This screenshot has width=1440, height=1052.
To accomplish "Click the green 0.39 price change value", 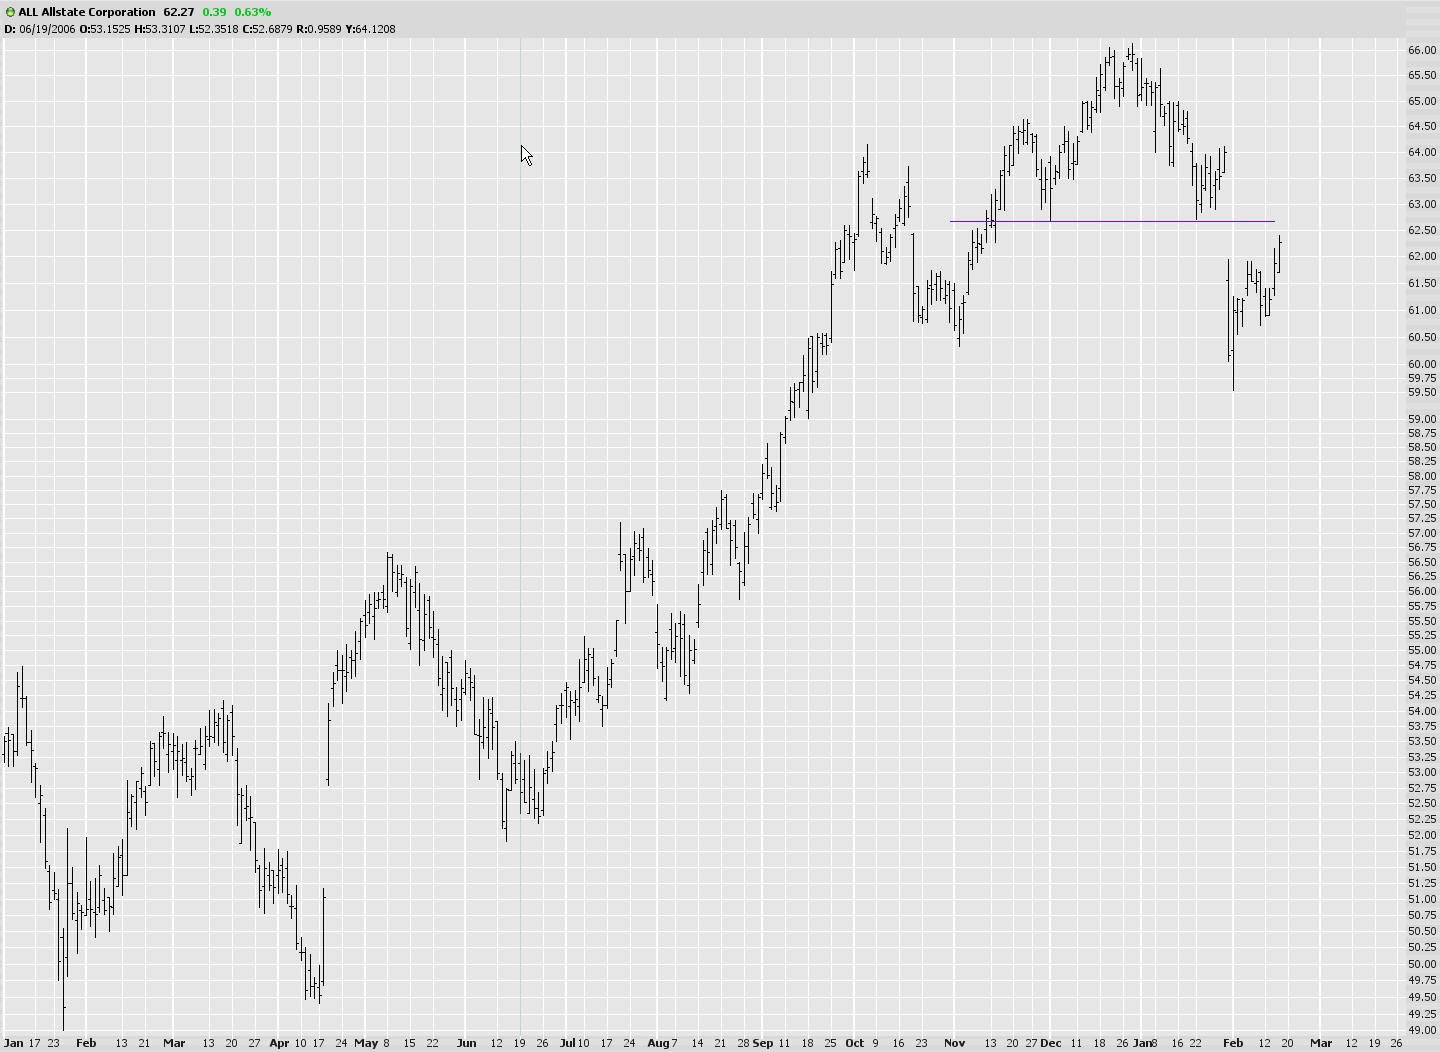I will (x=214, y=12).
